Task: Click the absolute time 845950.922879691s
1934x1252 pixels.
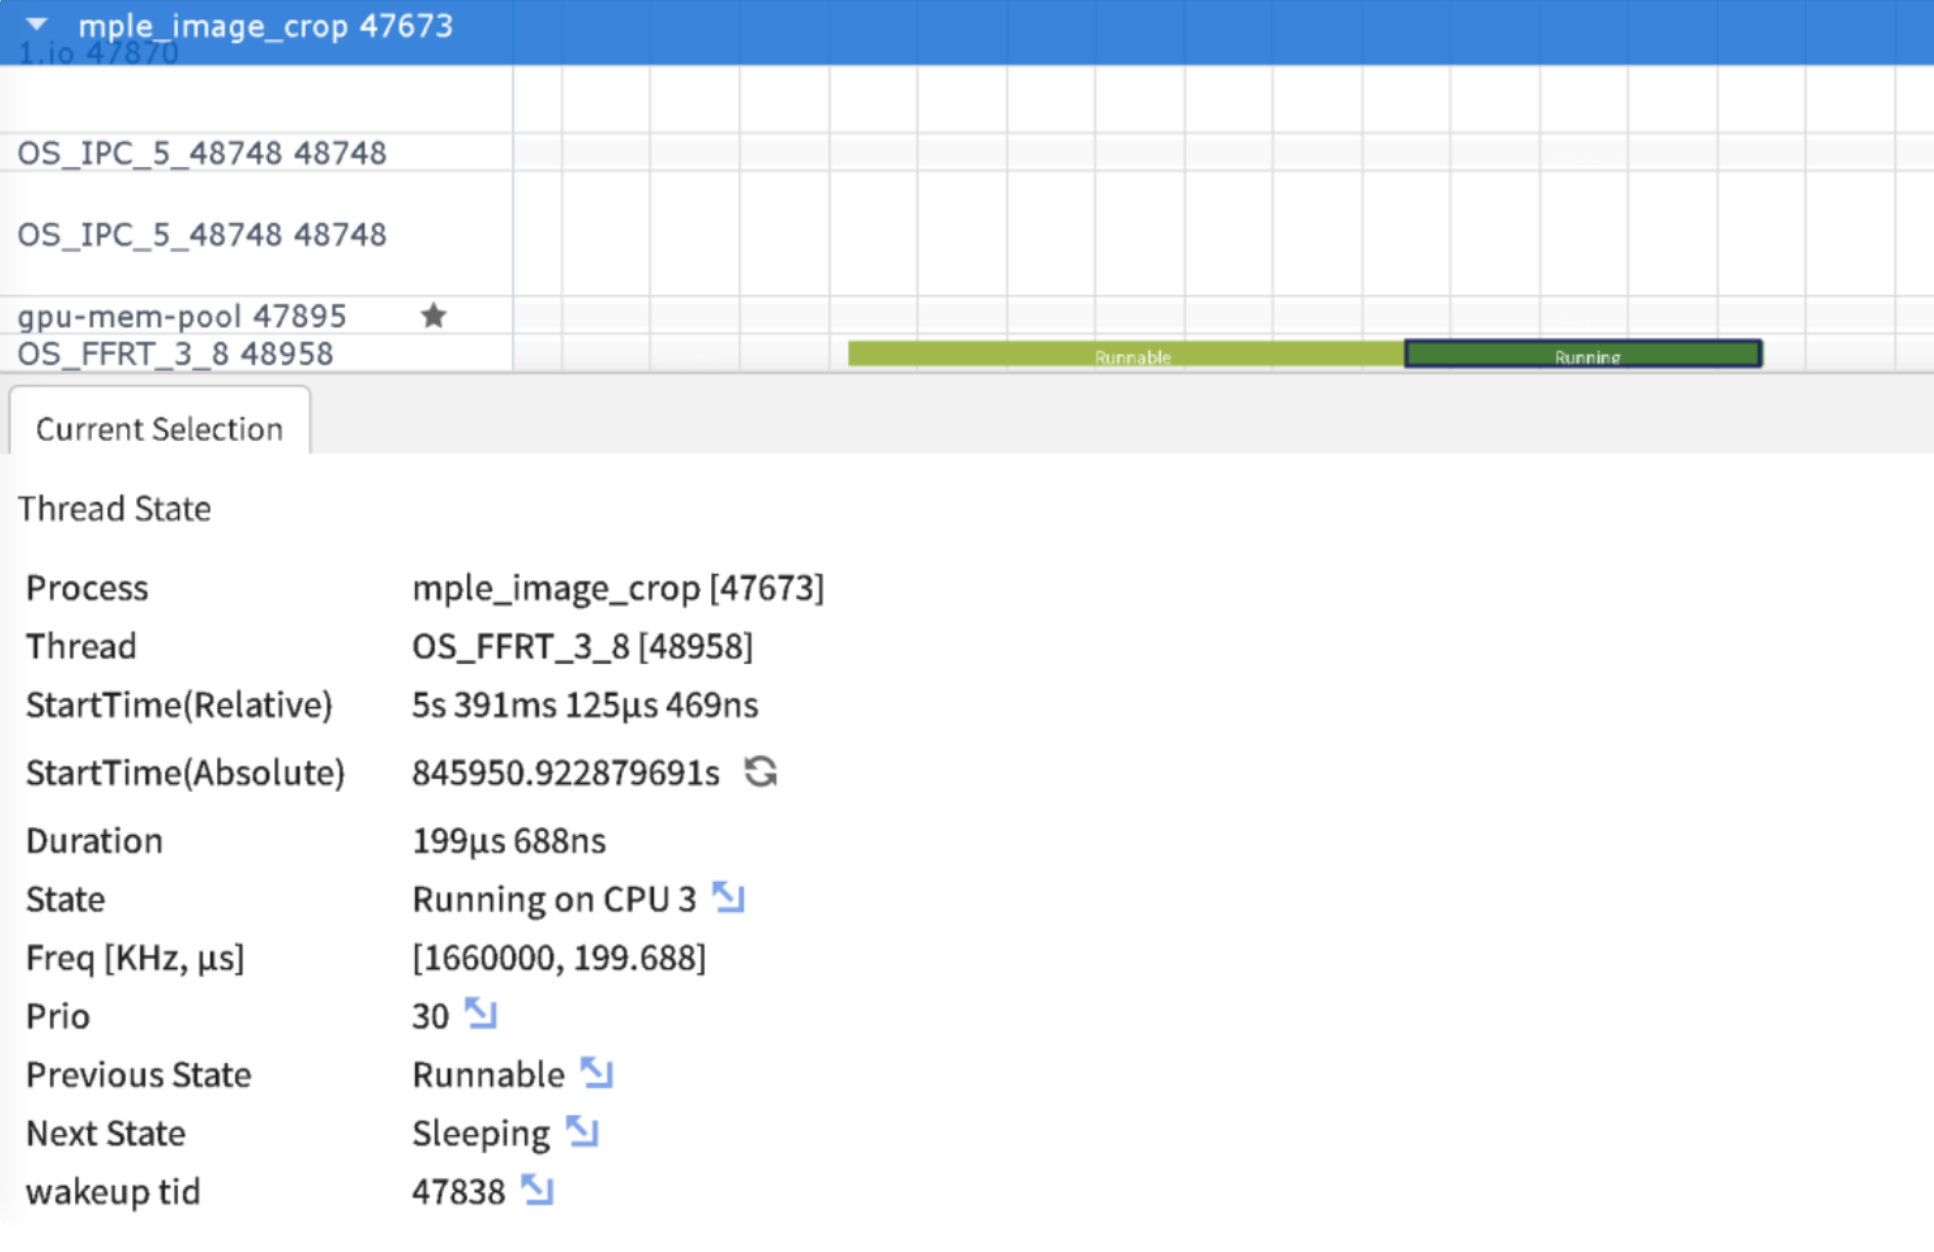Action: click(x=566, y=773)
